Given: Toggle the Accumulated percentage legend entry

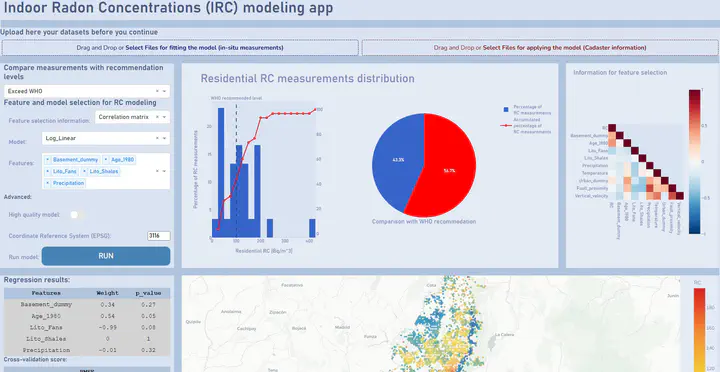Looking at the screenshot, I should tap(526, 125).
